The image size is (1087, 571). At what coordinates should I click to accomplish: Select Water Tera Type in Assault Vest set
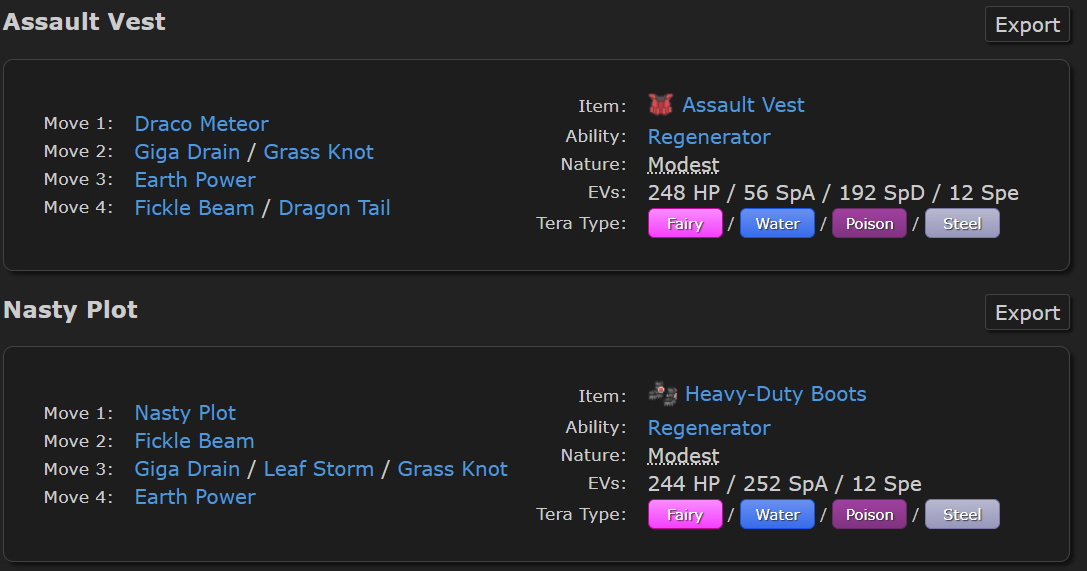(x=777, y=224)
